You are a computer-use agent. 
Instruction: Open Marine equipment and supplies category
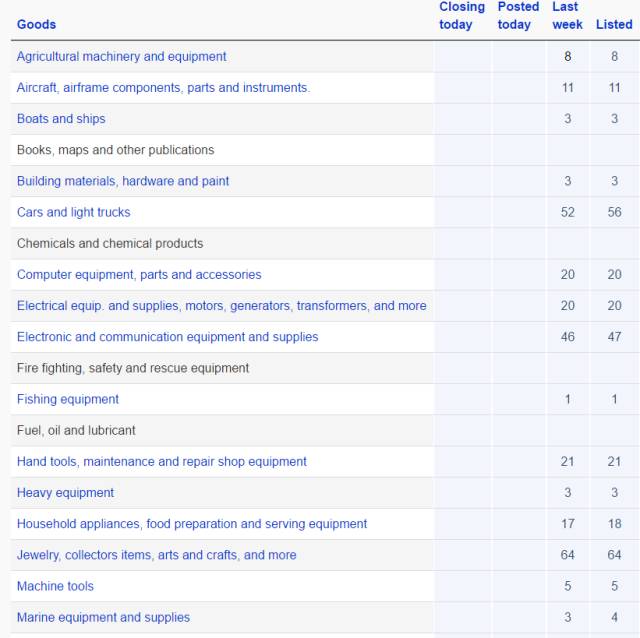[103, 618]
